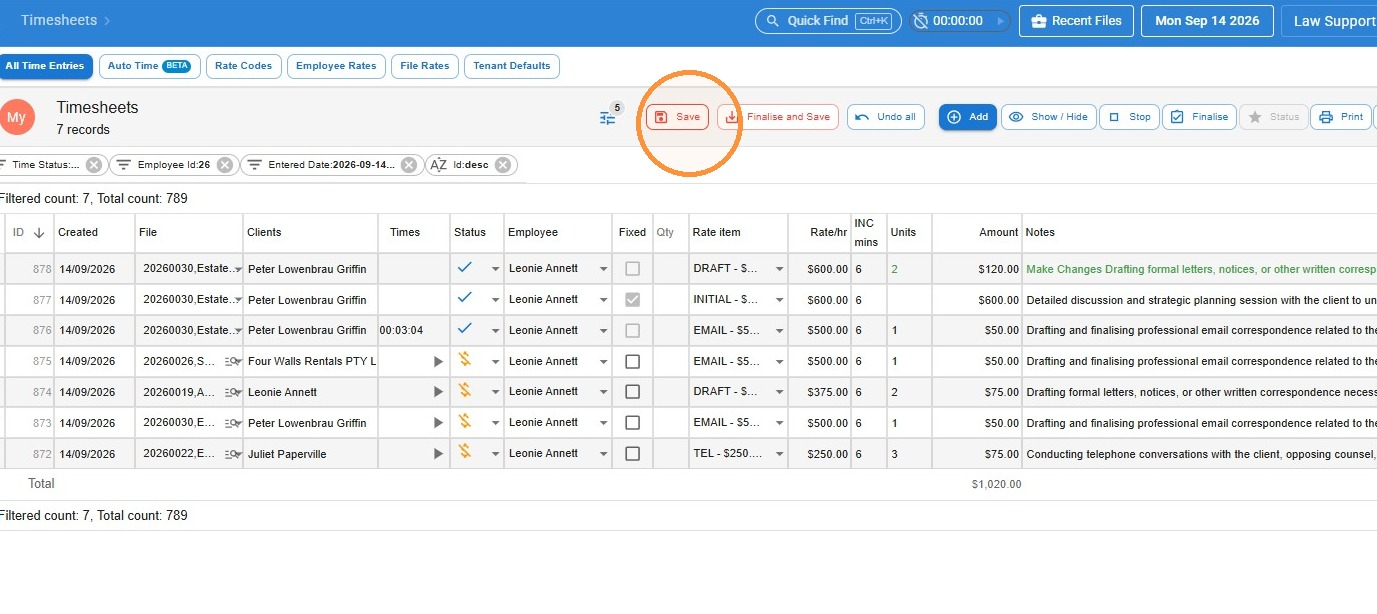
Task: Click the stopwatch timer icon in header
Action: coord(921,21)
